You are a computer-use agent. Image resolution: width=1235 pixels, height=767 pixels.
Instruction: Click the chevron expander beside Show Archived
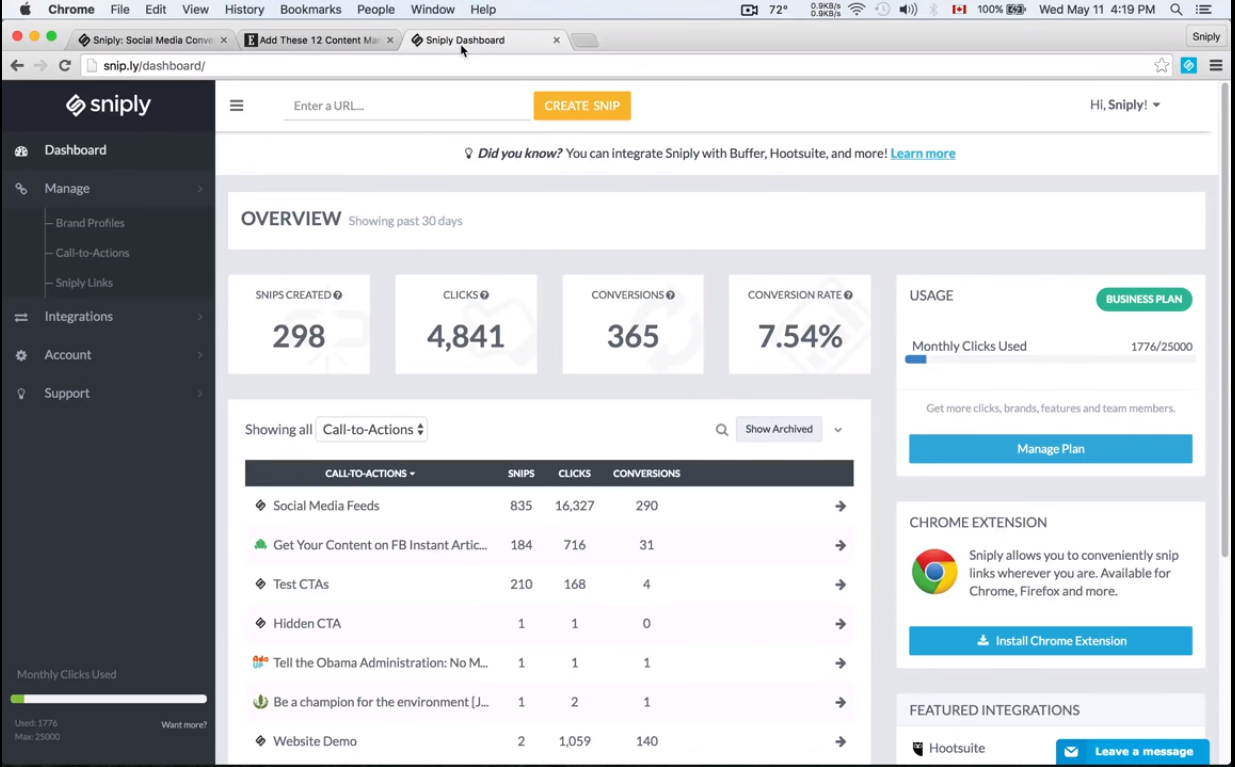(x=838, y=429)
